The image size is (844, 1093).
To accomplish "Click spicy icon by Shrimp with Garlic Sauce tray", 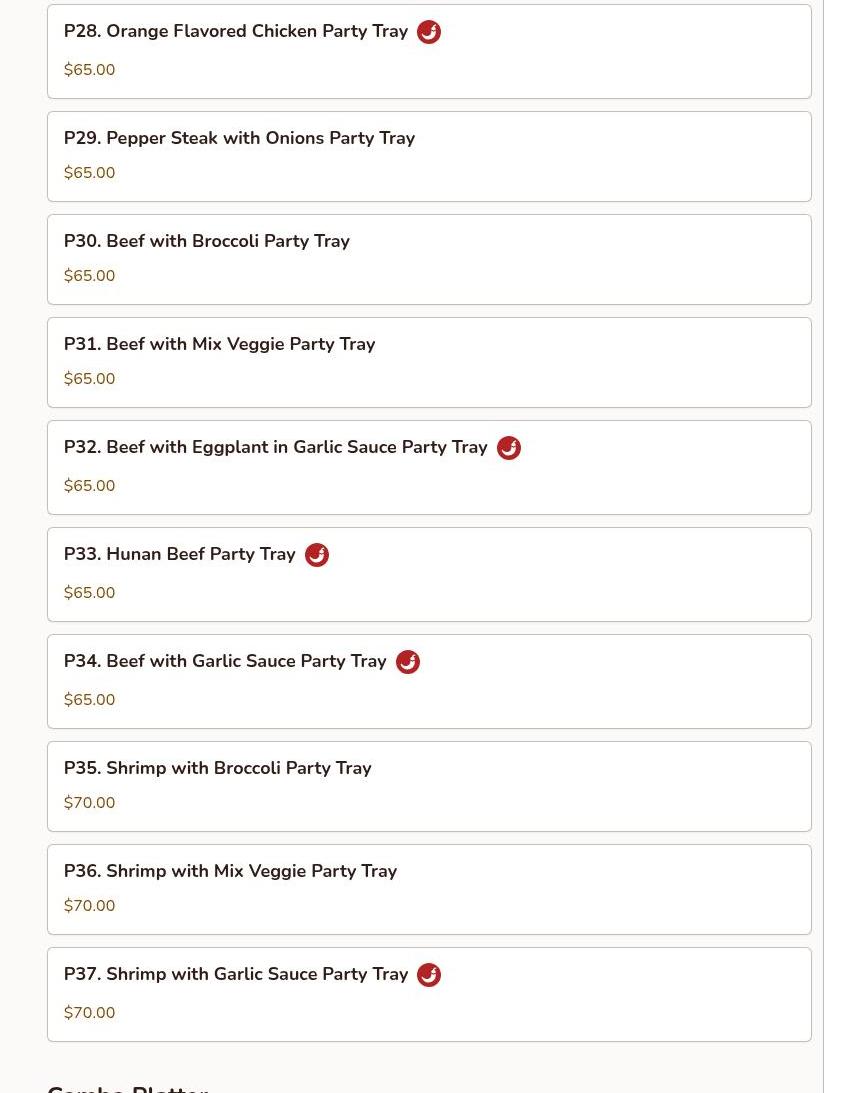I will pyautogui.click(x=429, y=974).
